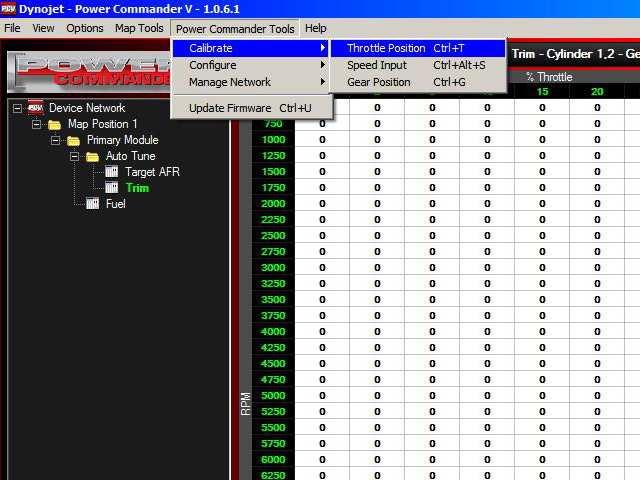The height and width of the screenshot is (480, 640).
Task: Click the 5750 RPM row header
Action: 273,443
